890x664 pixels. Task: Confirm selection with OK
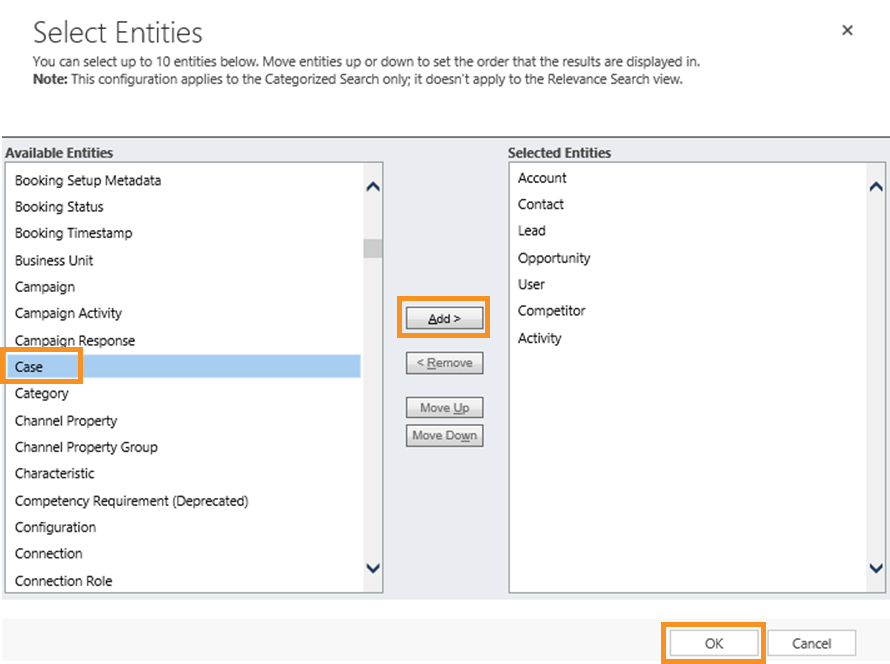coord(713,643)
